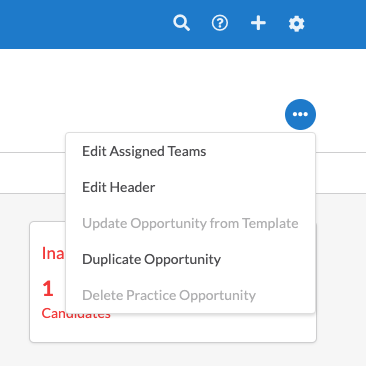This screenshot has width=366, height=366.
Task: Click empty space in the blue top navigation bar
Action: 83,24
